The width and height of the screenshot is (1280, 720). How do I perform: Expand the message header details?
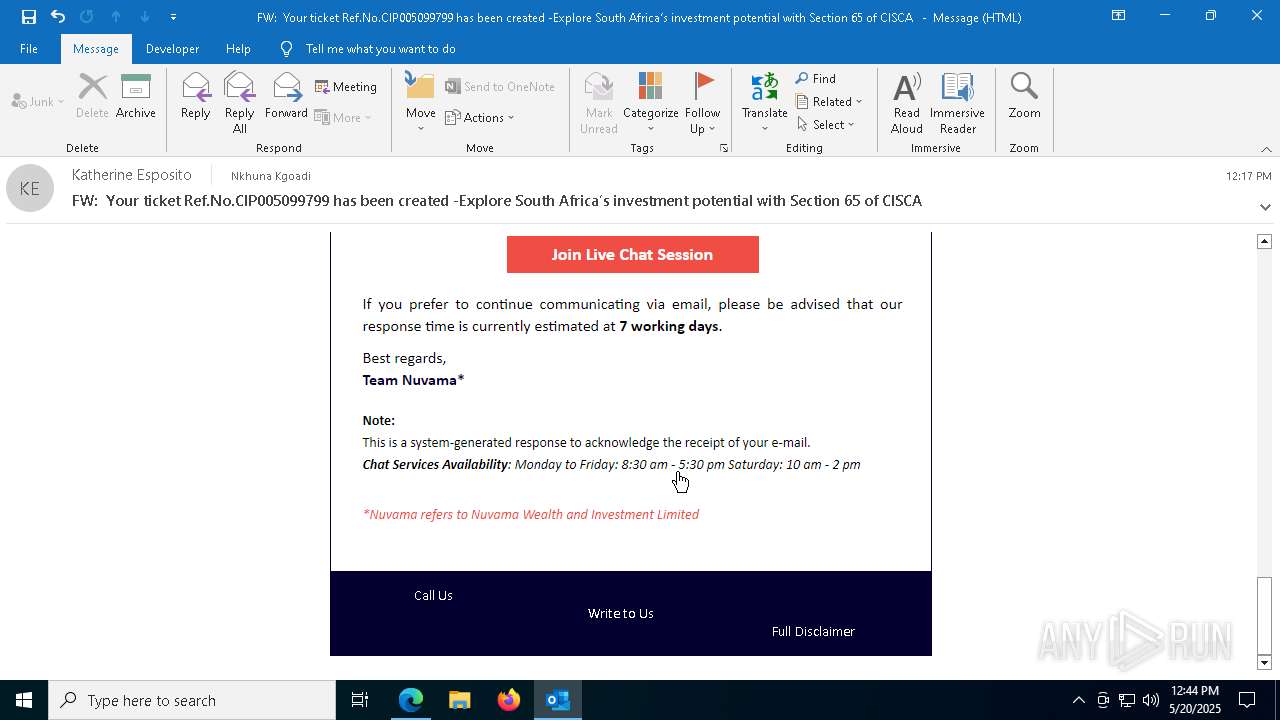(1265, 207)
